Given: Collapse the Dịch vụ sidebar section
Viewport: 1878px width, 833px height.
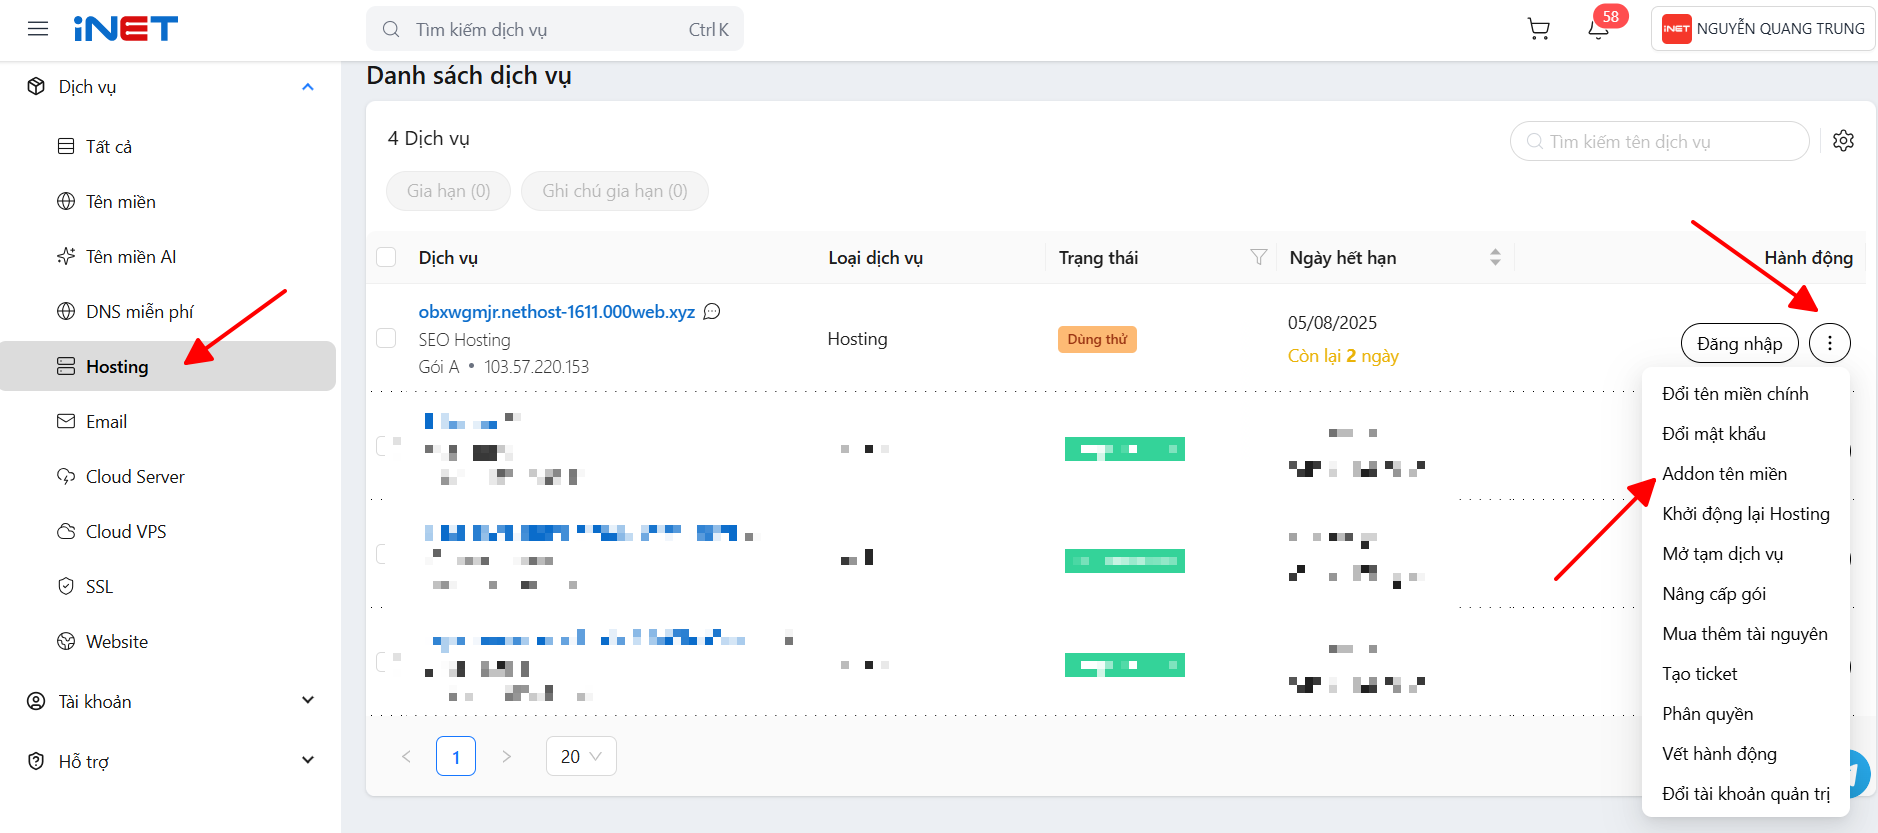Looking at the screenshot, I should click(x=308, y=87).
